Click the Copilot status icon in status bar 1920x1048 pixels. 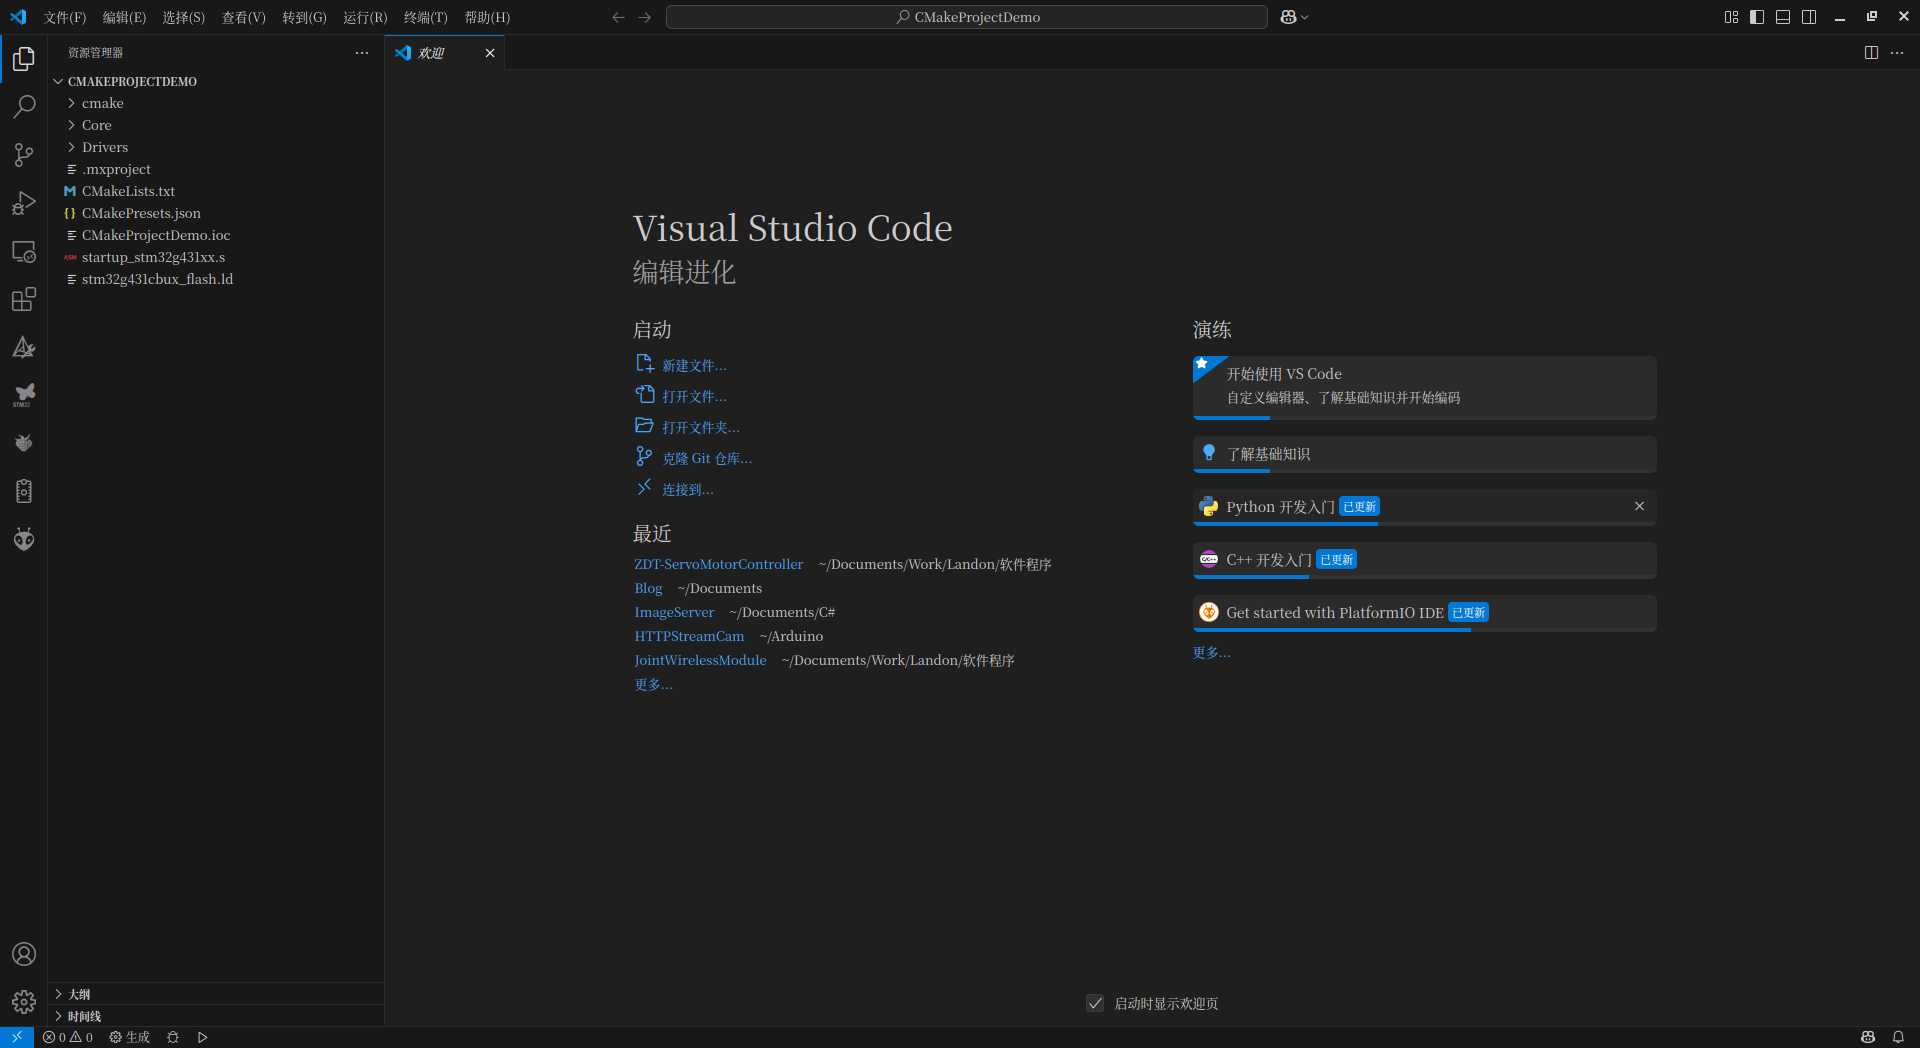1868,1037
